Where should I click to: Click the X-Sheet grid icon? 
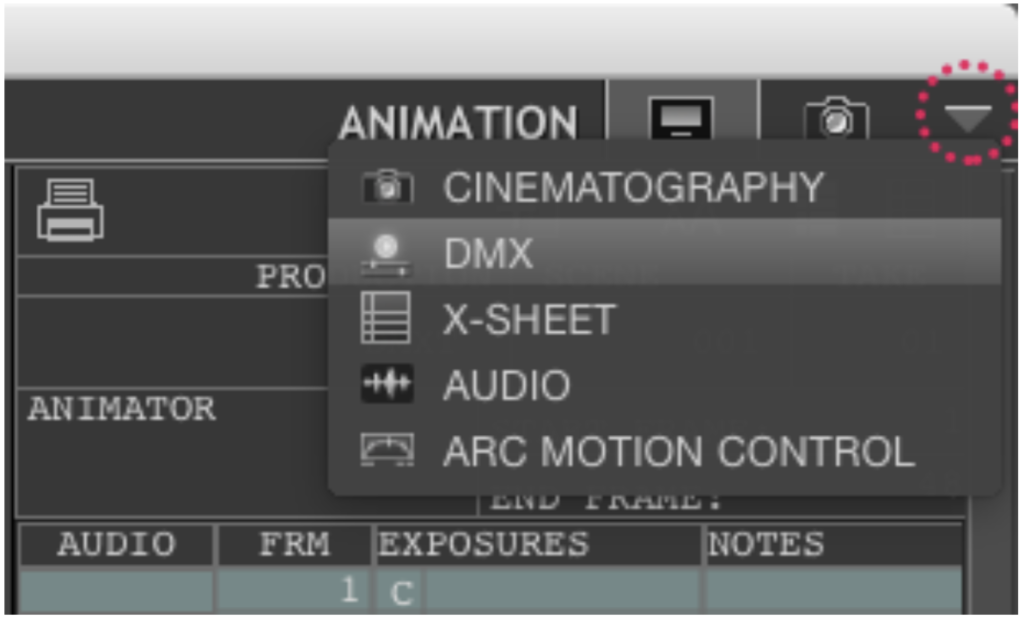tap(386, 318)
